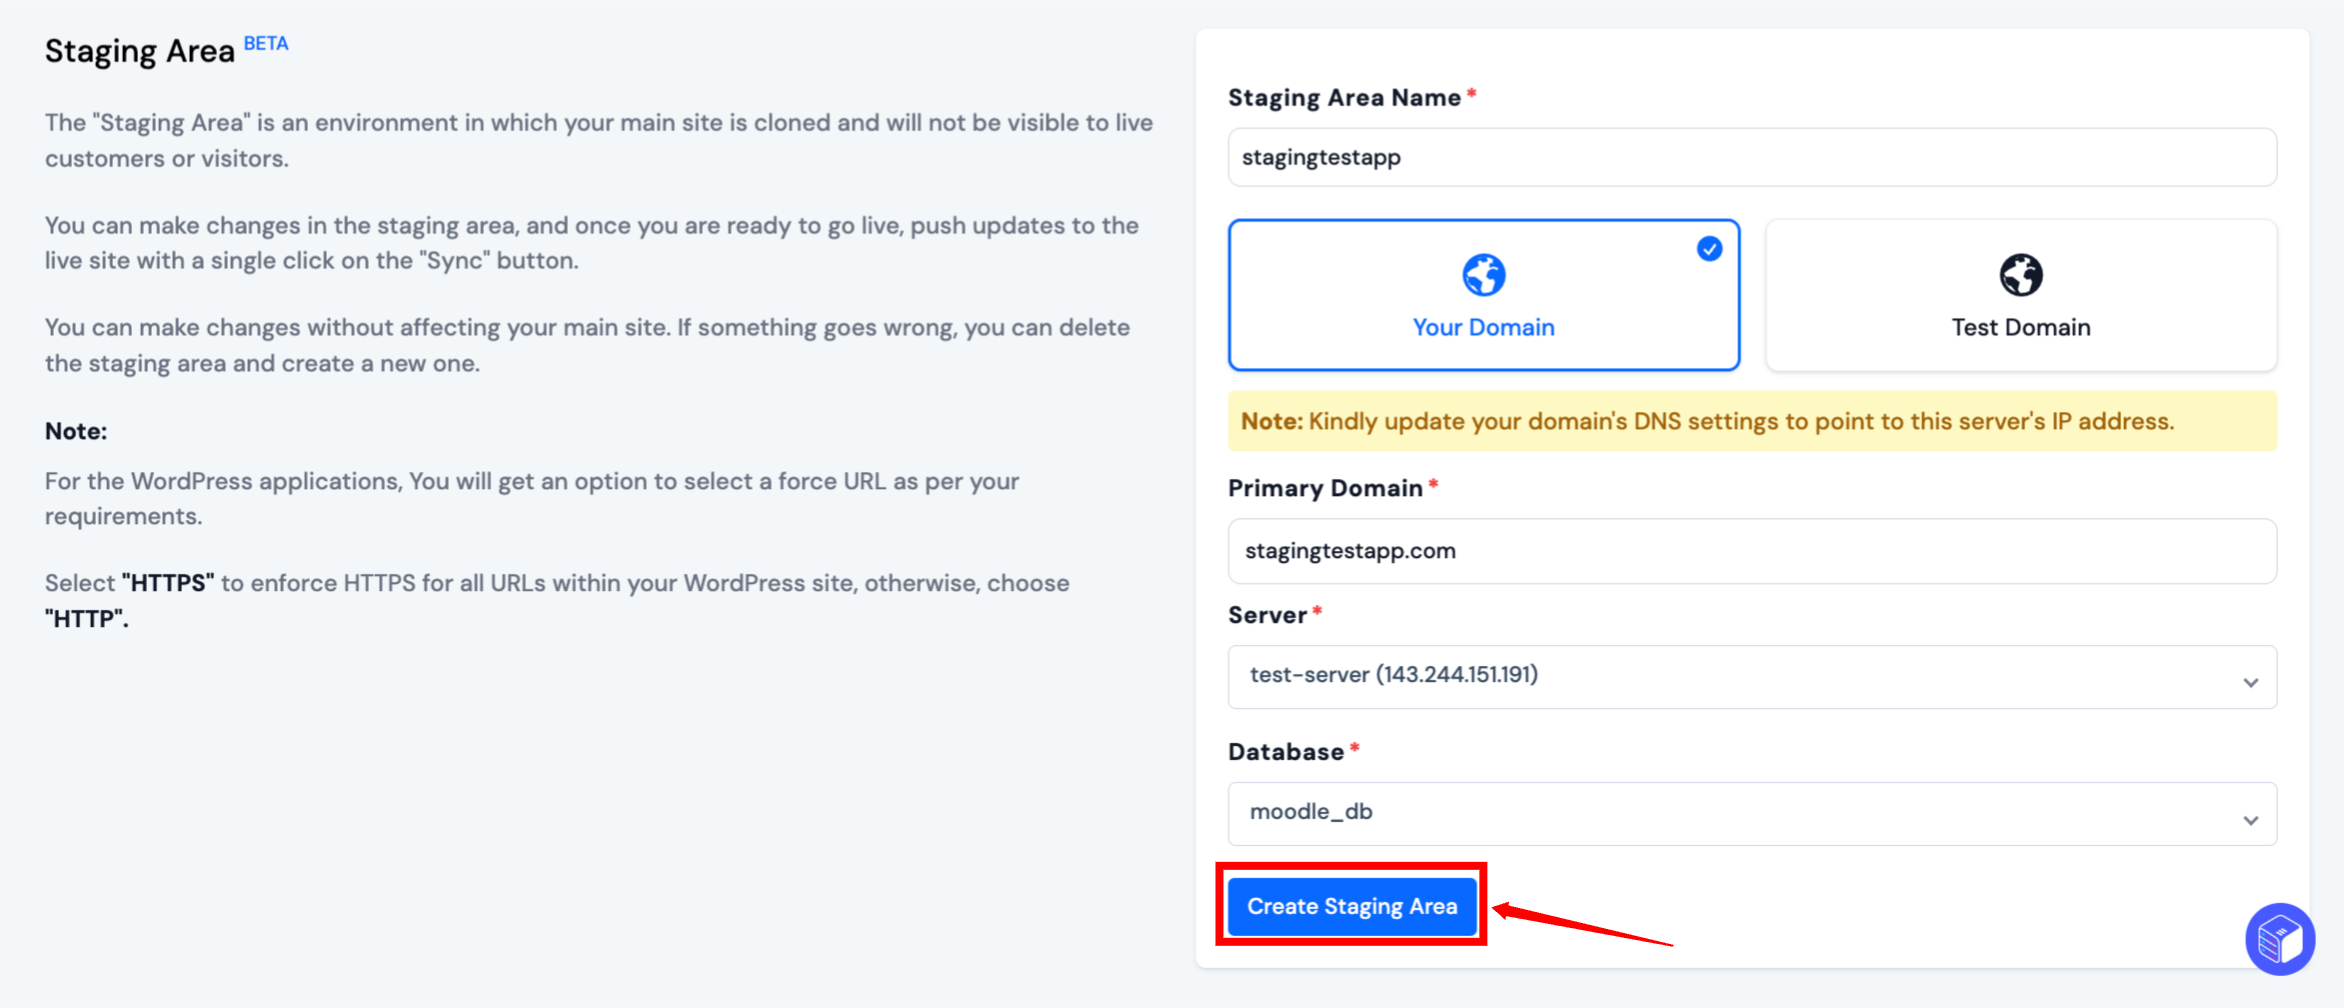Click the Staging Area Name label
The image size is (2344, 1008).
tap(1345, 98)
